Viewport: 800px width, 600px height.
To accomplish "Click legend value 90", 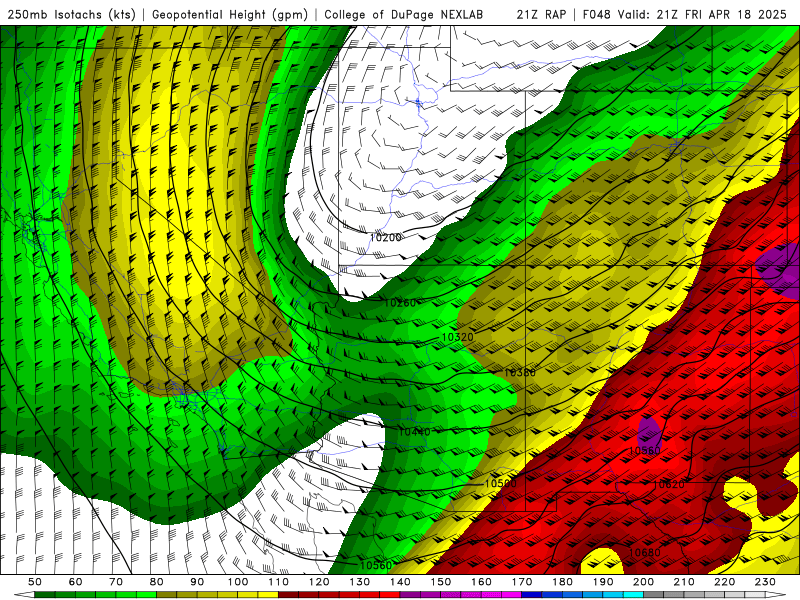I will click(x=197, y=582).
